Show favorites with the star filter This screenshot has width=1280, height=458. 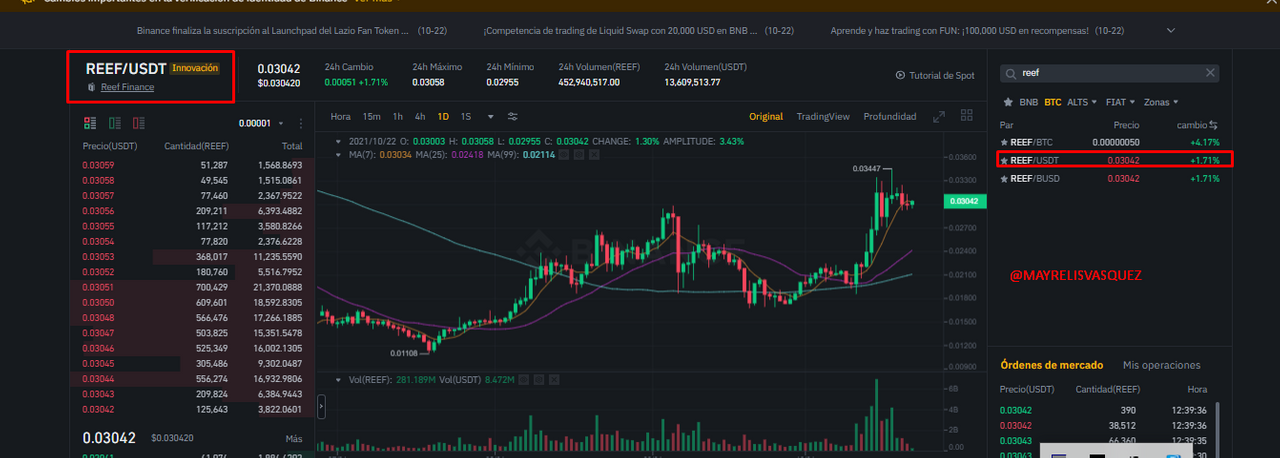1006,102
